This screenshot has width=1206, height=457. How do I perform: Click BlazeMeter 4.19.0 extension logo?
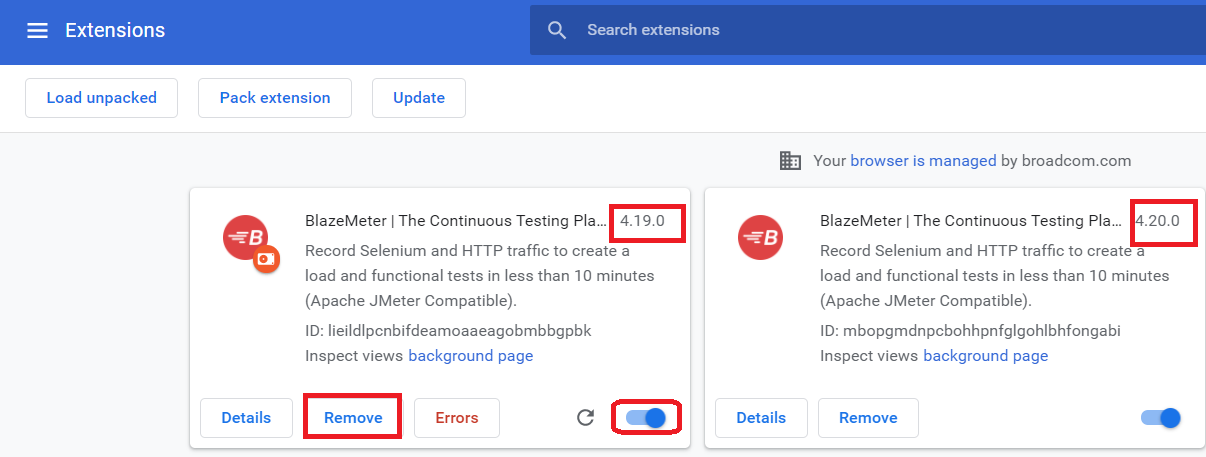click(x=246, y=238)
